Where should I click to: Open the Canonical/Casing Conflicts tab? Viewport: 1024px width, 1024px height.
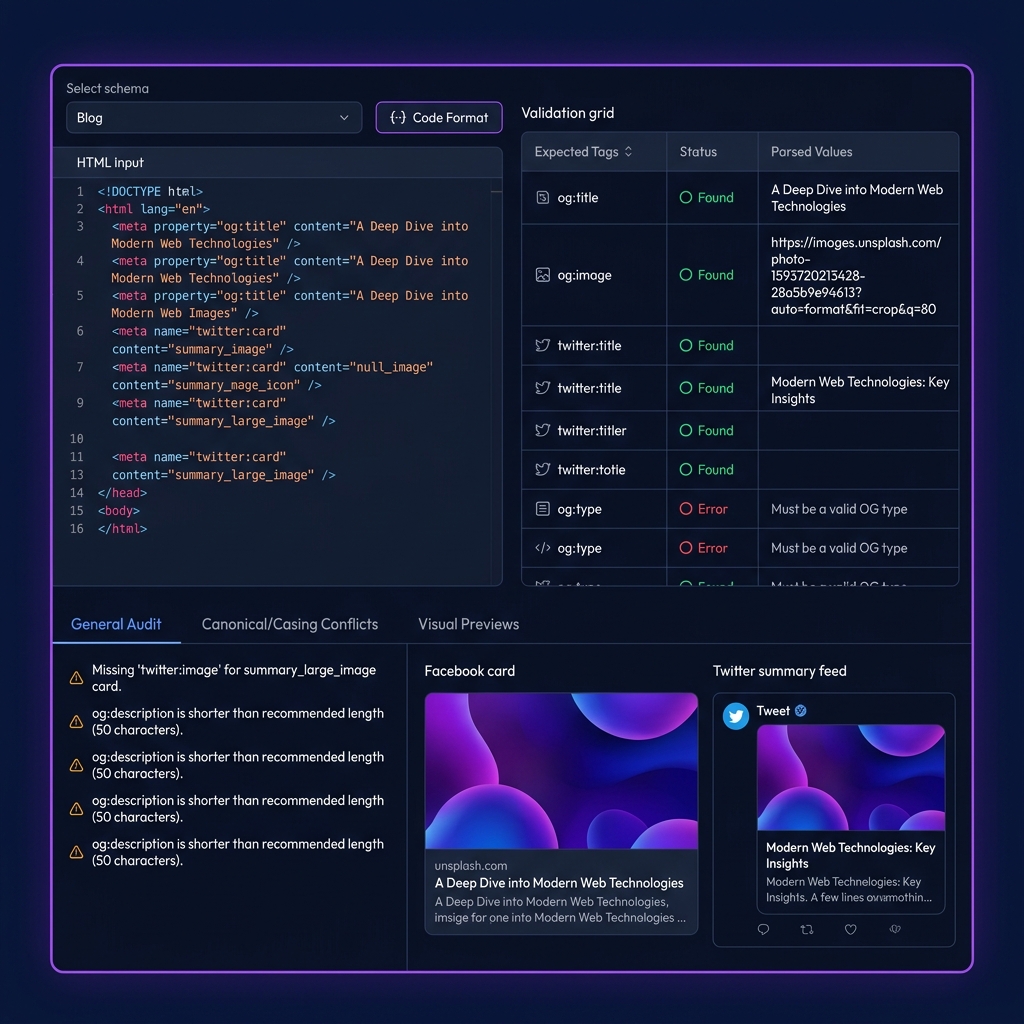click(290, 624)
